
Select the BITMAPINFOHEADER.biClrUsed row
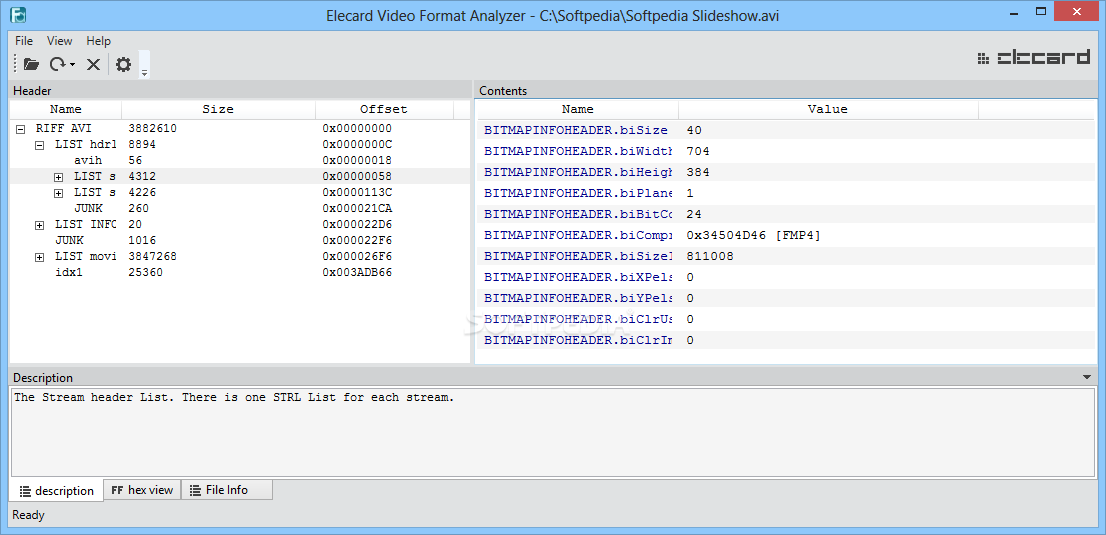tap(786, 319)
